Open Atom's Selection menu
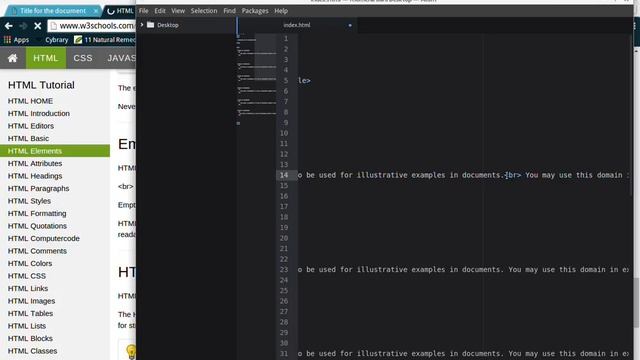The height and width of the screenshot is (360, 640). coord(204,11)
